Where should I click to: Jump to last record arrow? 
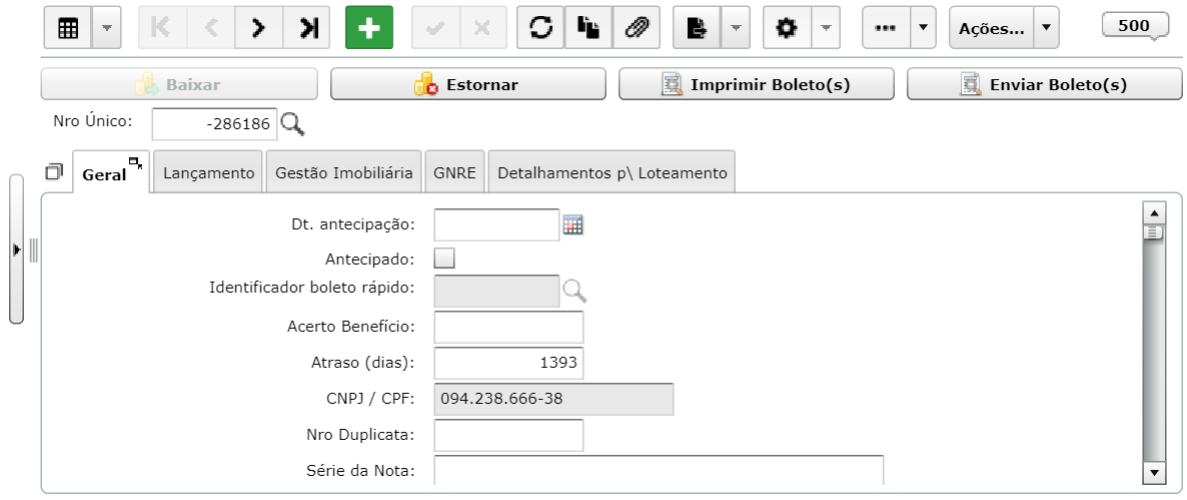pyautogui.click(x=307, y=28)
